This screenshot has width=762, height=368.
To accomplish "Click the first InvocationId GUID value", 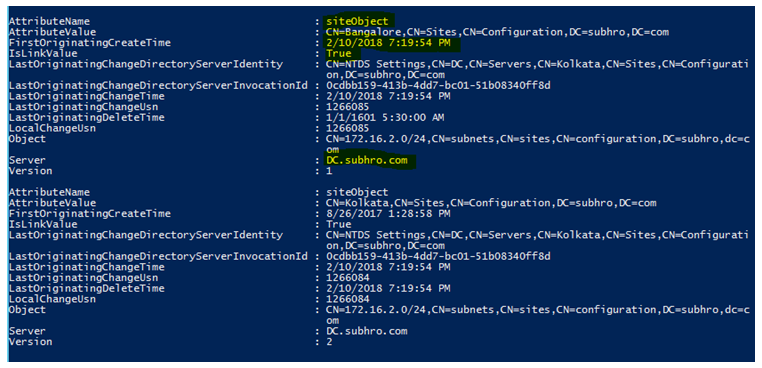I will pos(439,86).
